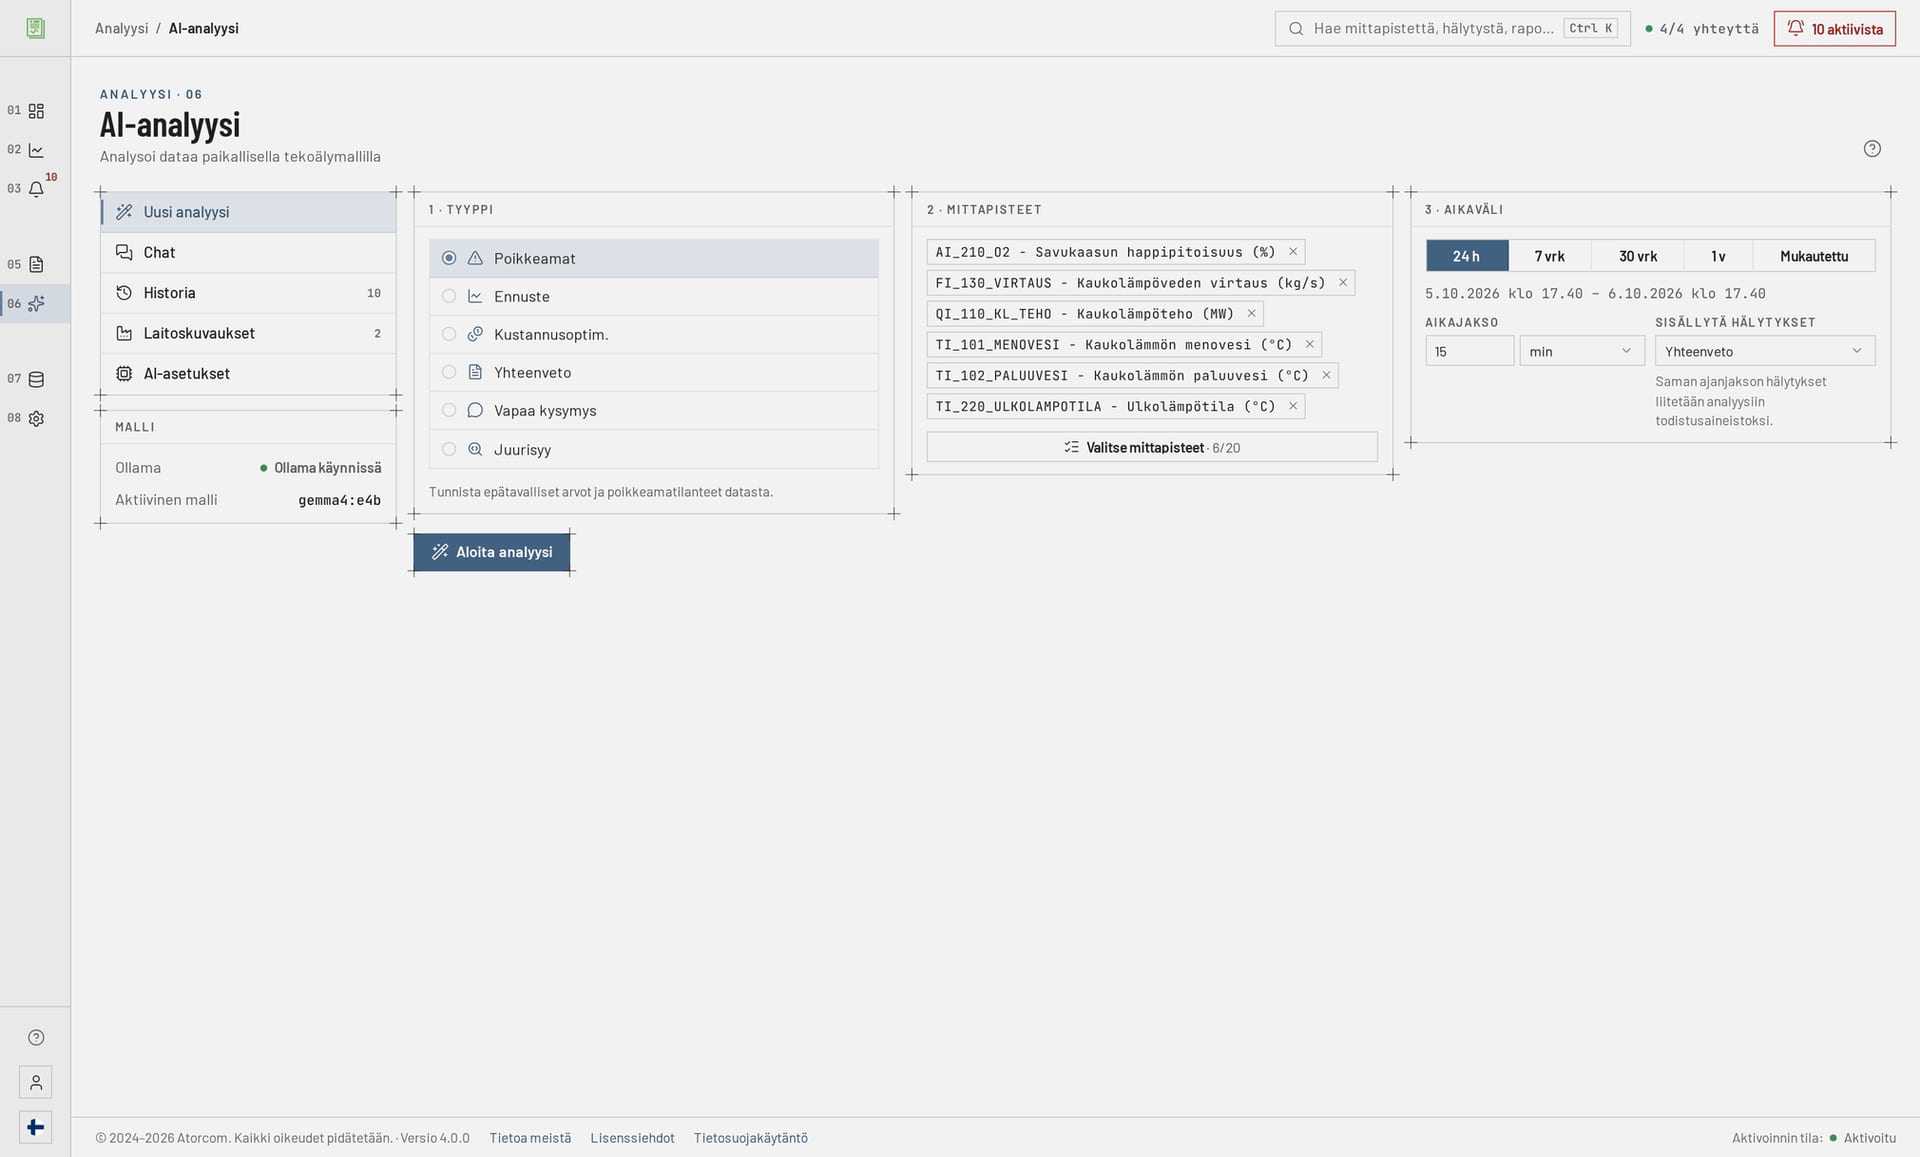Open the 10 aktiivista alarms button
The width and height of the screenshot is (1920, 1157).
click(1834, 29)
